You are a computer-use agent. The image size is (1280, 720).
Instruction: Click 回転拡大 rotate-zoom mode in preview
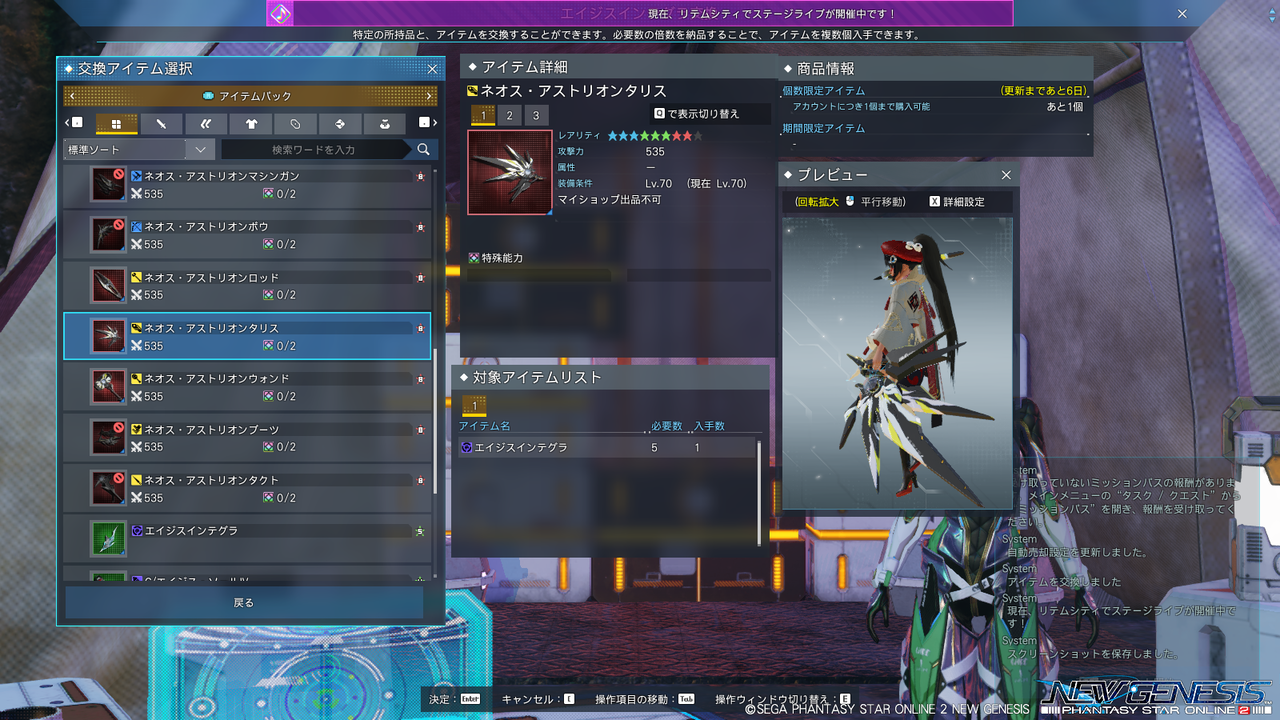point(818,202)
